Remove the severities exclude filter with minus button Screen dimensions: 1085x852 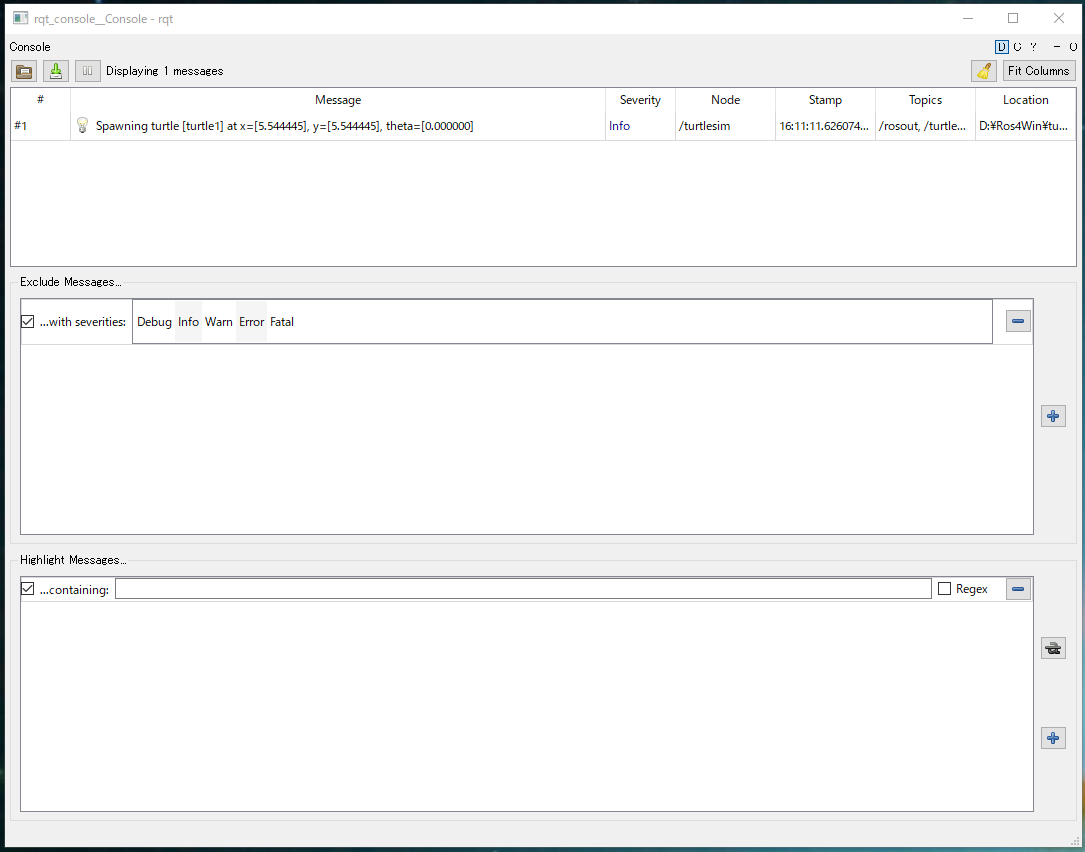1018,321
